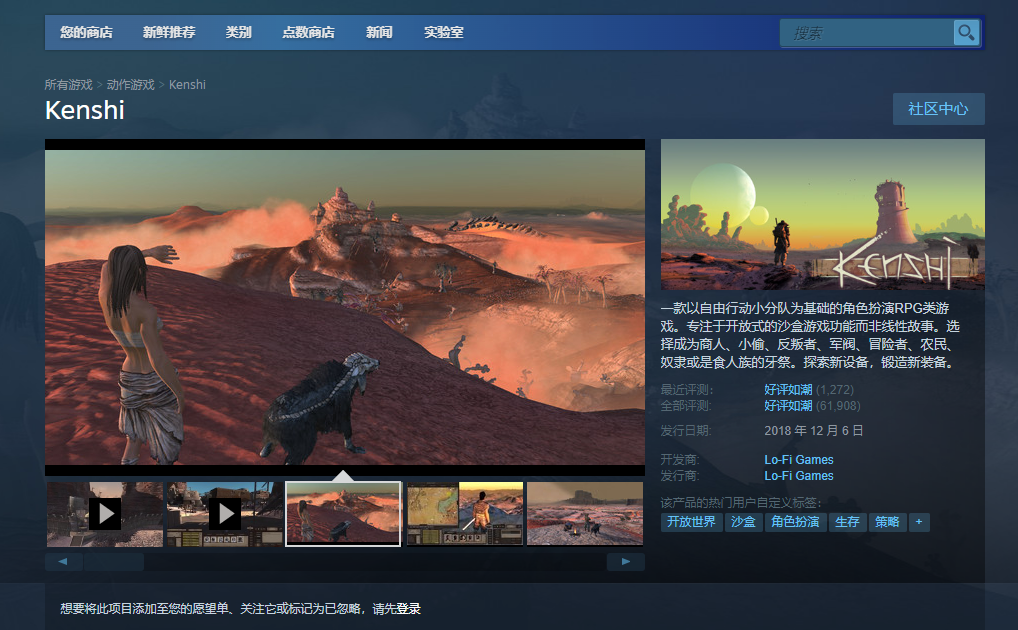
Task: Select the map interface screenshot thumbnail
Action: pos(465,514)
